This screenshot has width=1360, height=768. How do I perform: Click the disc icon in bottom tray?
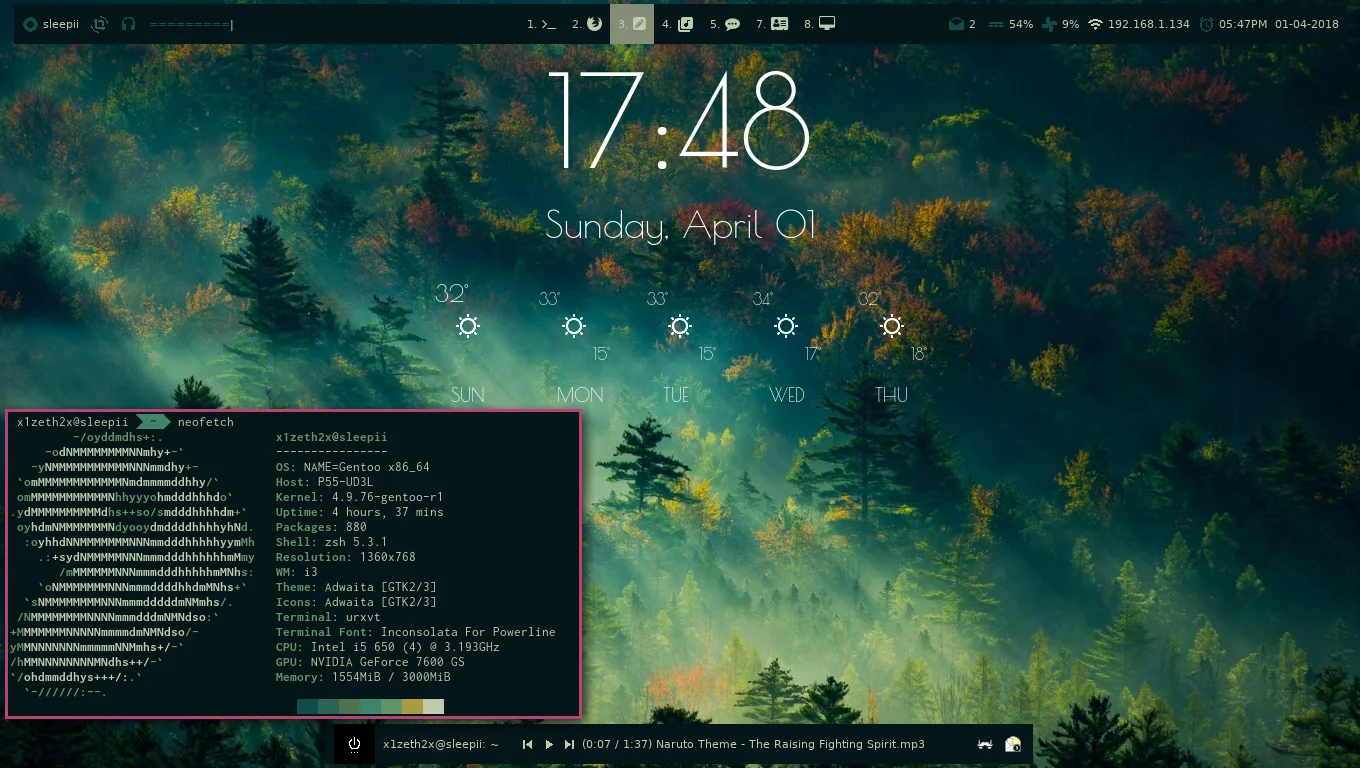click(1013, 744)
